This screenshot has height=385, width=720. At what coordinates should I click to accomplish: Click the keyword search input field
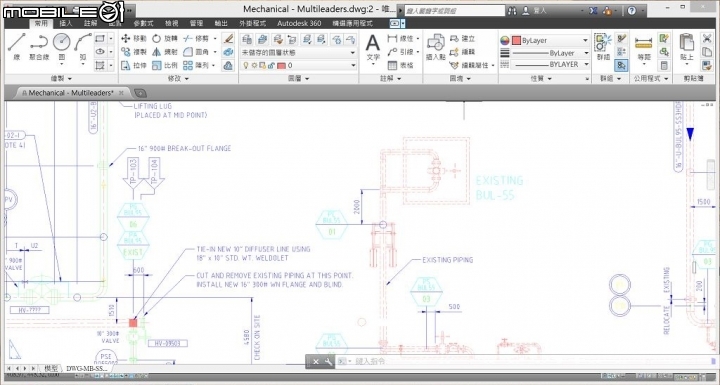point(454,11)
